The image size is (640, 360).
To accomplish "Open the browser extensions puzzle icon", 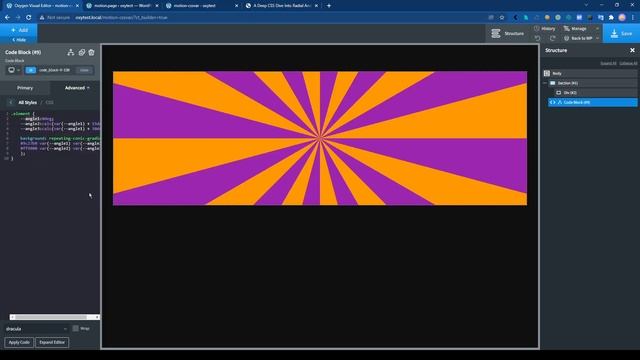I will tap(611, 18).
